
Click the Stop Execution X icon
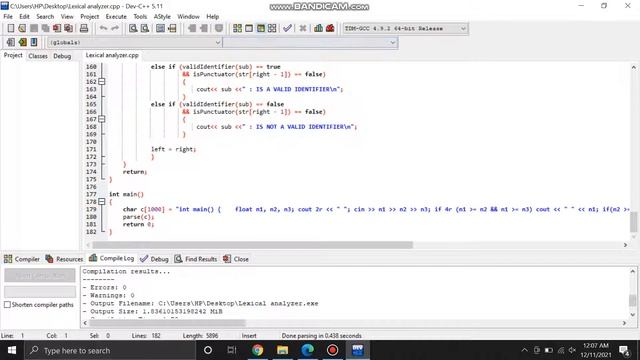click(302, 28)
